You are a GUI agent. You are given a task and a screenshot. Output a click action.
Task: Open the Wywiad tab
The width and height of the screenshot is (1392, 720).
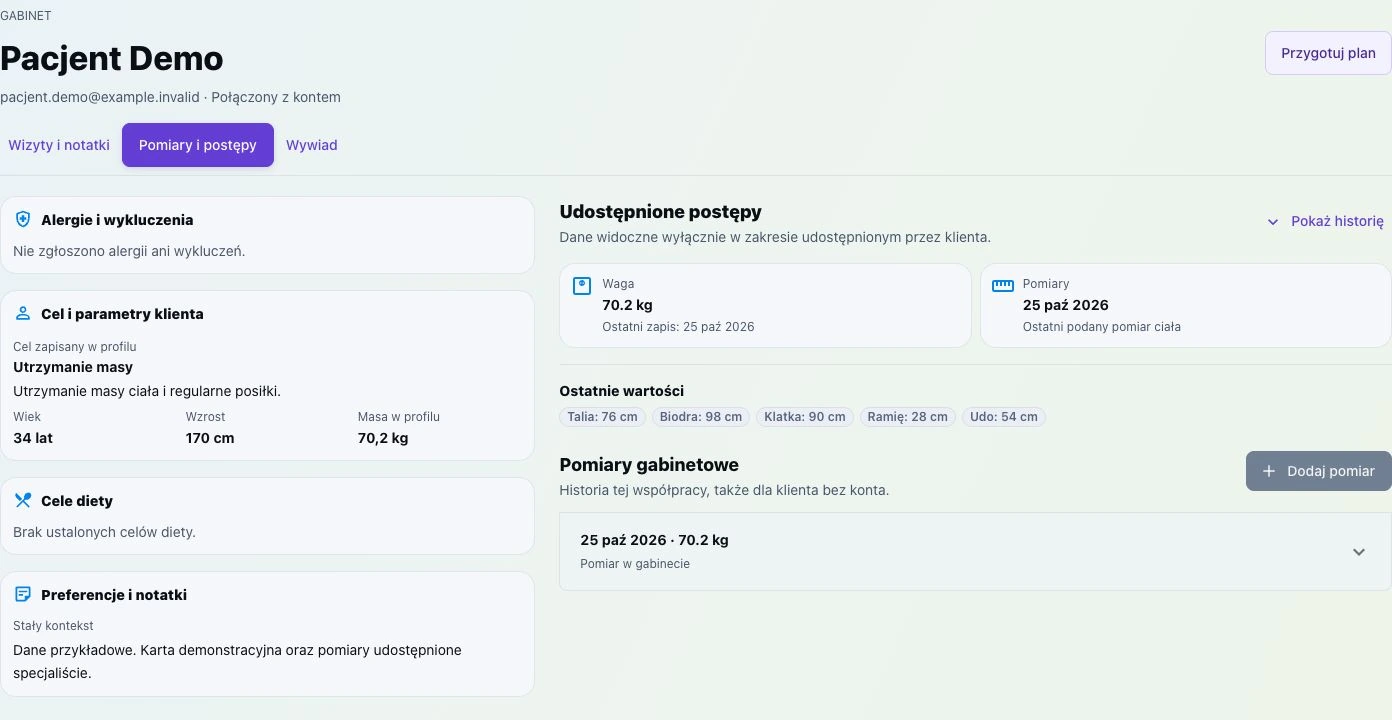[x=312, y=145]
